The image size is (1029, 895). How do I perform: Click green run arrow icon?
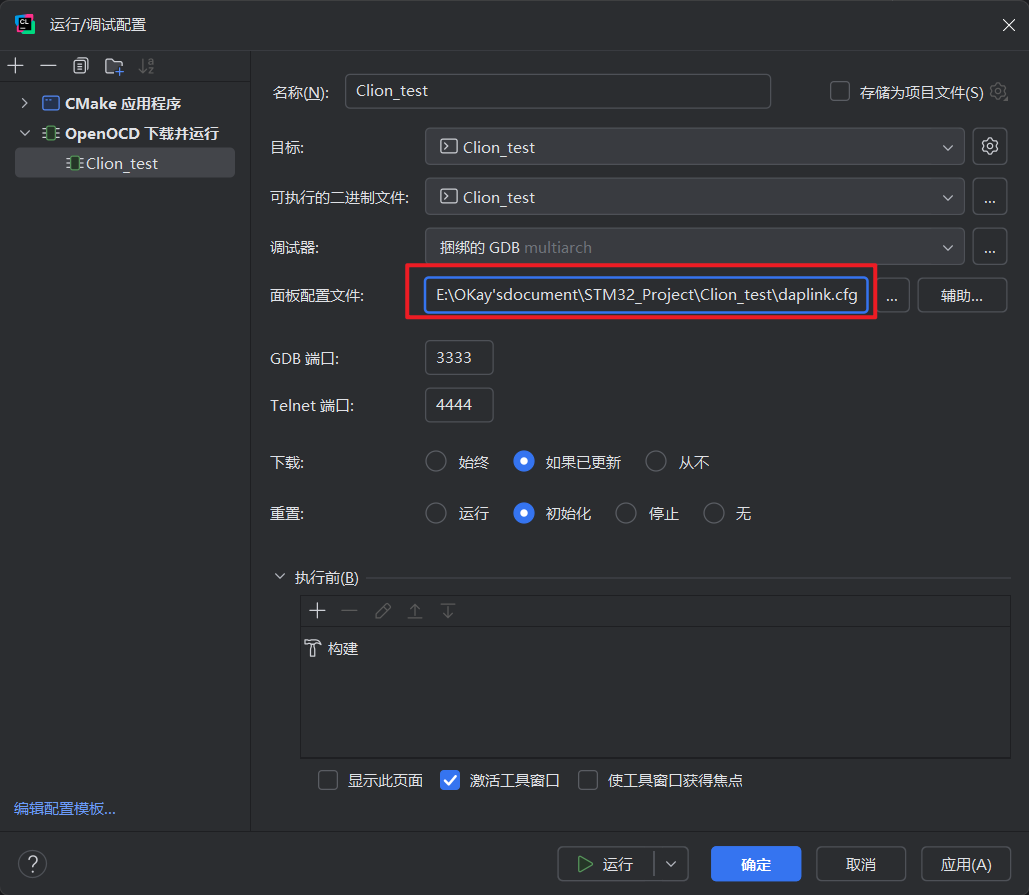point(585,864)
